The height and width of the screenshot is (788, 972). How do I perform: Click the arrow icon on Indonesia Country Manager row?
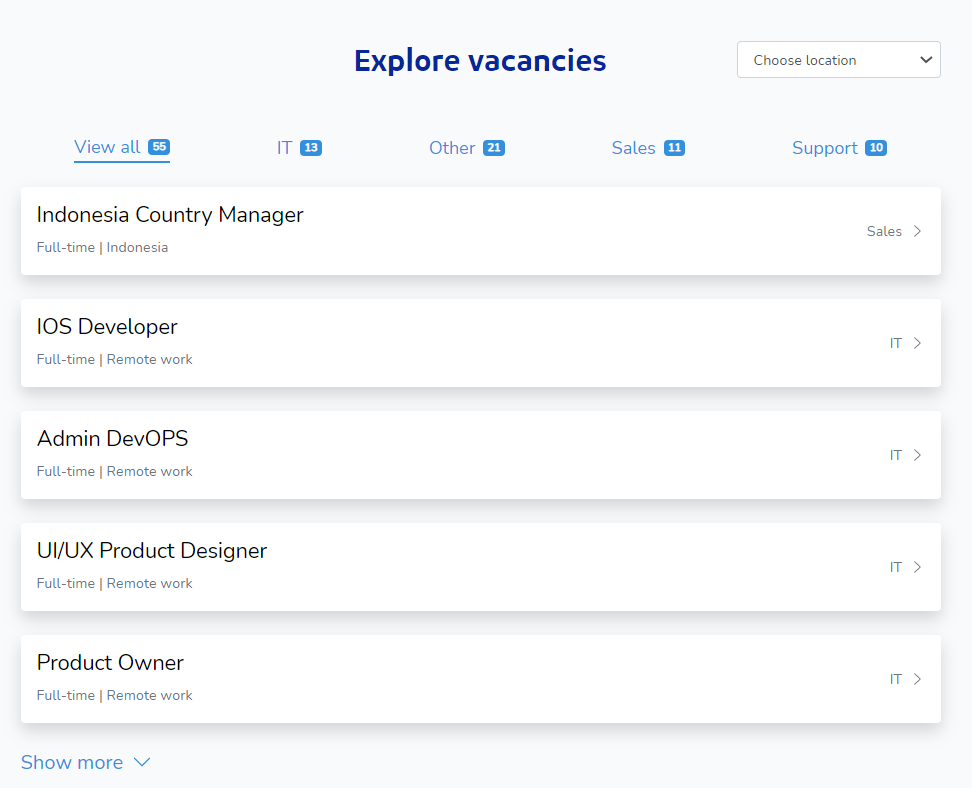[x=917, y=231]
